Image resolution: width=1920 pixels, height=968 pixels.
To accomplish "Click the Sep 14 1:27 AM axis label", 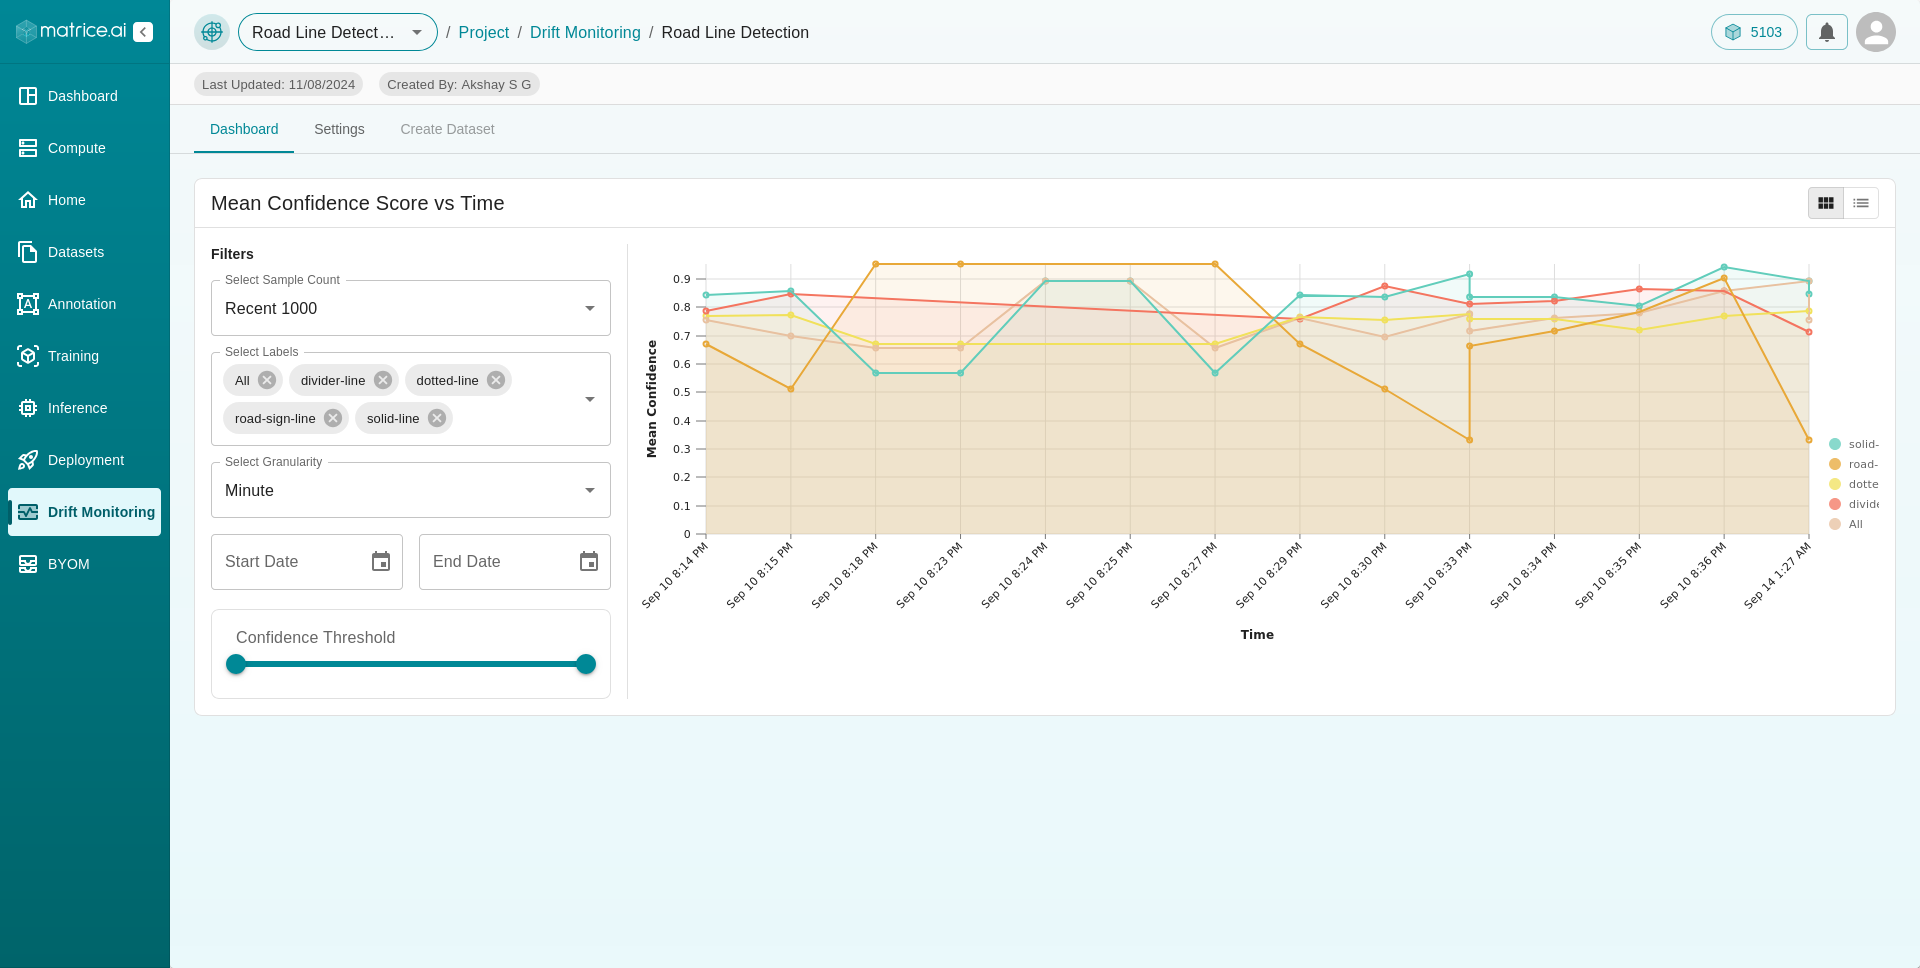I will click(x=1777, y=576).
